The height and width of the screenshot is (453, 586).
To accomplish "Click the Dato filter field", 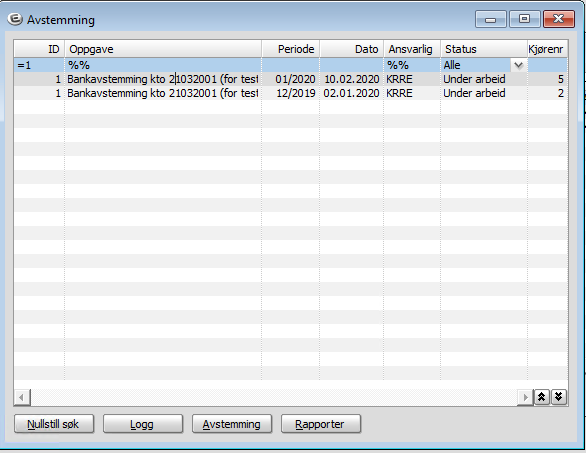I will tap(352, 65).
